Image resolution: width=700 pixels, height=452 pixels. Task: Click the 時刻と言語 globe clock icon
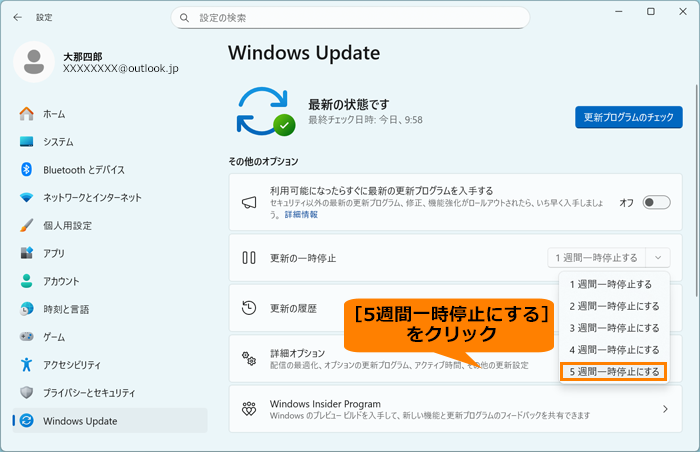(x=26, y=309)
